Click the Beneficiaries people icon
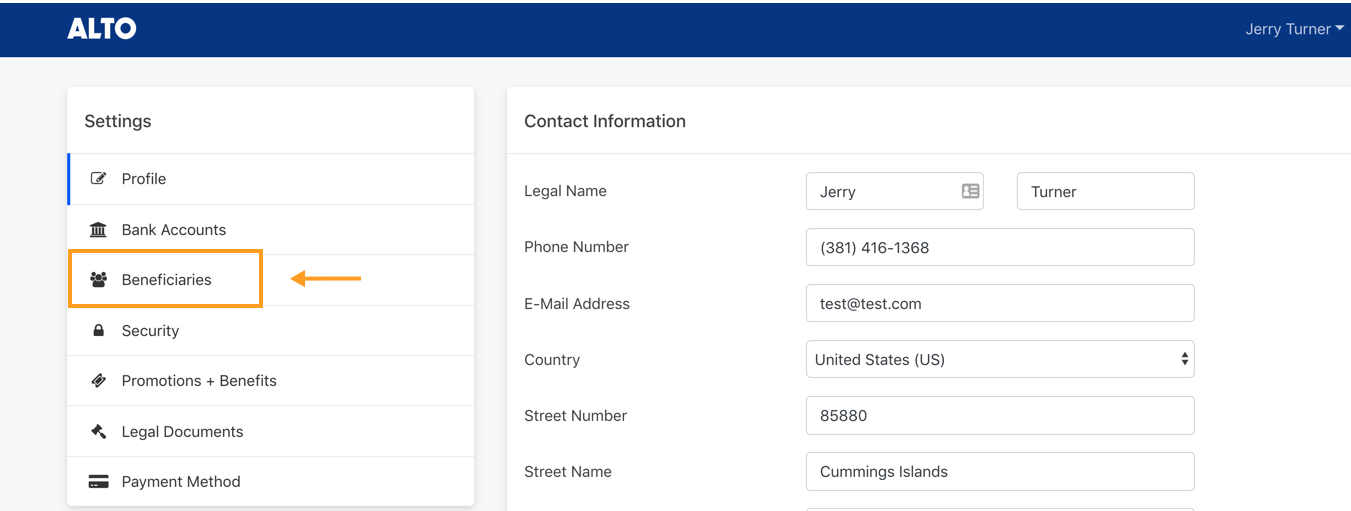The width and height of the screenshot is (1351, 511). pos(98,280)
